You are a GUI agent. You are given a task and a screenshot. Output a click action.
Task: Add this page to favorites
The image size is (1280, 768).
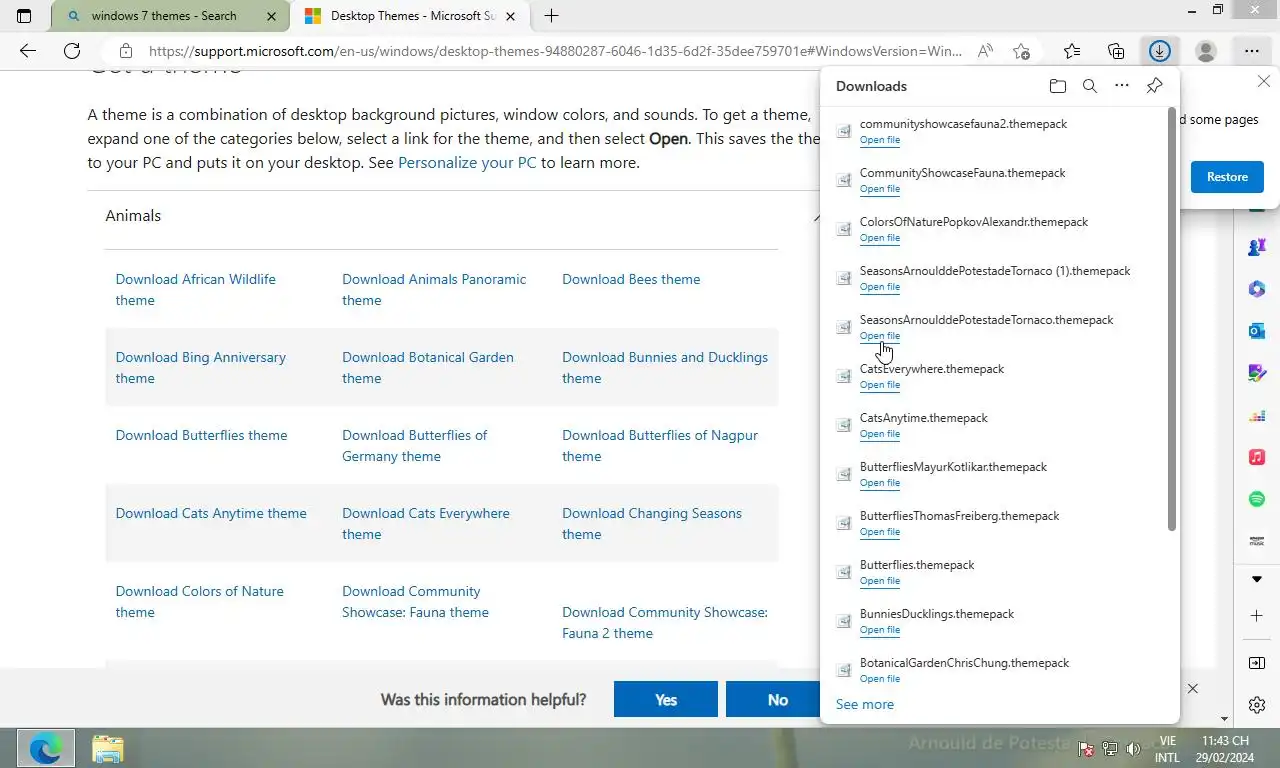coord(1021,51)
